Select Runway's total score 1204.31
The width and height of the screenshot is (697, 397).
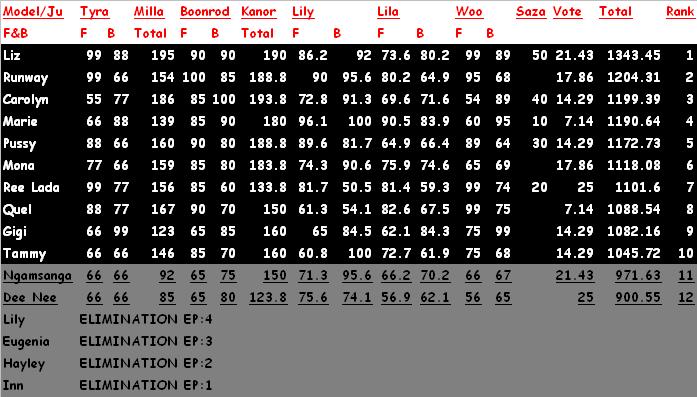(633, 77)
